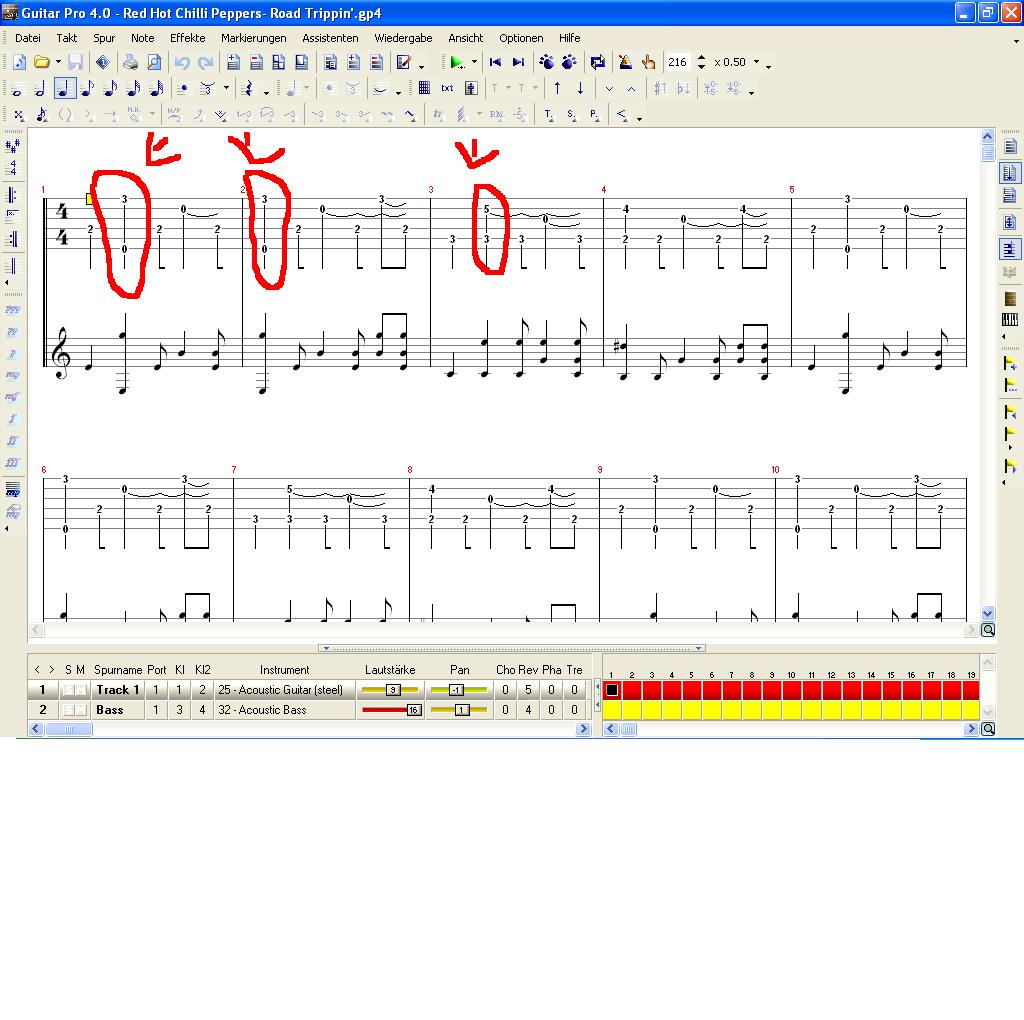Click the Open file folder icon
This screenshot has height=1020, width=1024.
(x=42, y=62)
